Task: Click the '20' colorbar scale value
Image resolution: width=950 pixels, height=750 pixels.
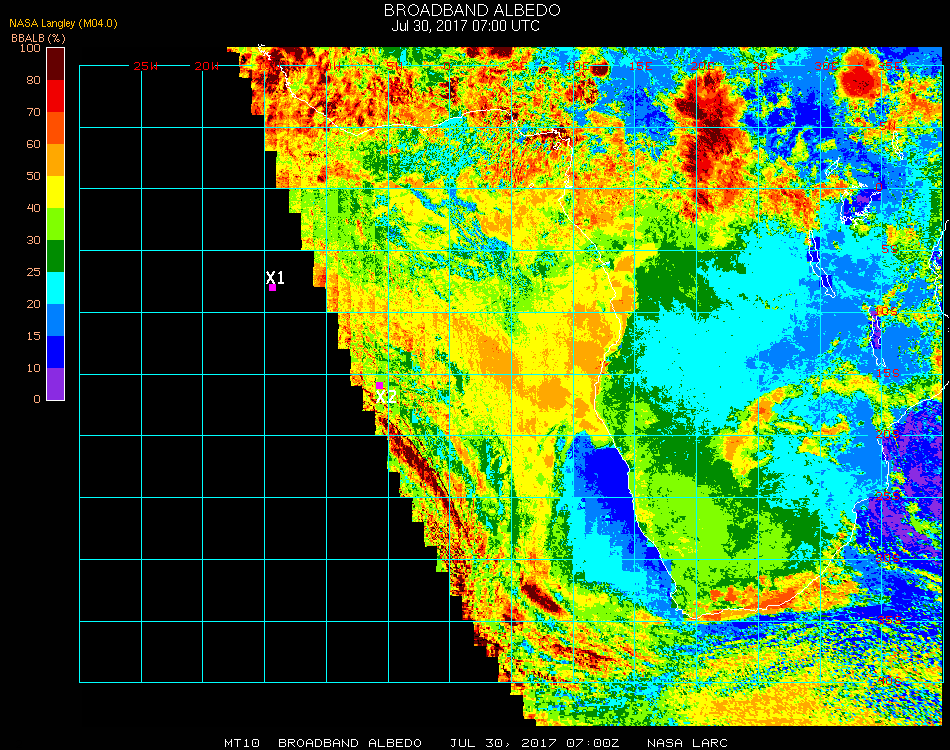Action: point(33,304)
